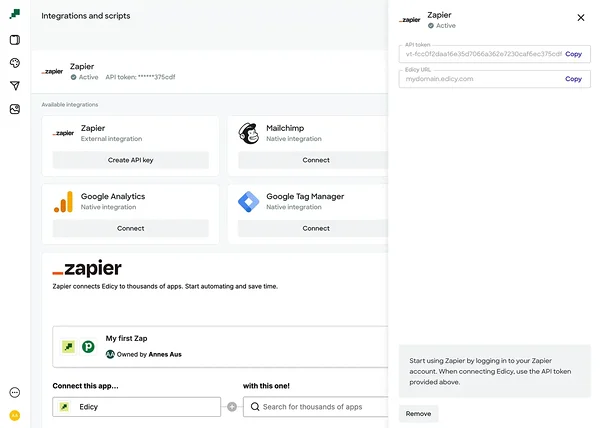This screenshot has height=428, width=600.
Task: Click the green Active status check in side panel
Action: 431,26
